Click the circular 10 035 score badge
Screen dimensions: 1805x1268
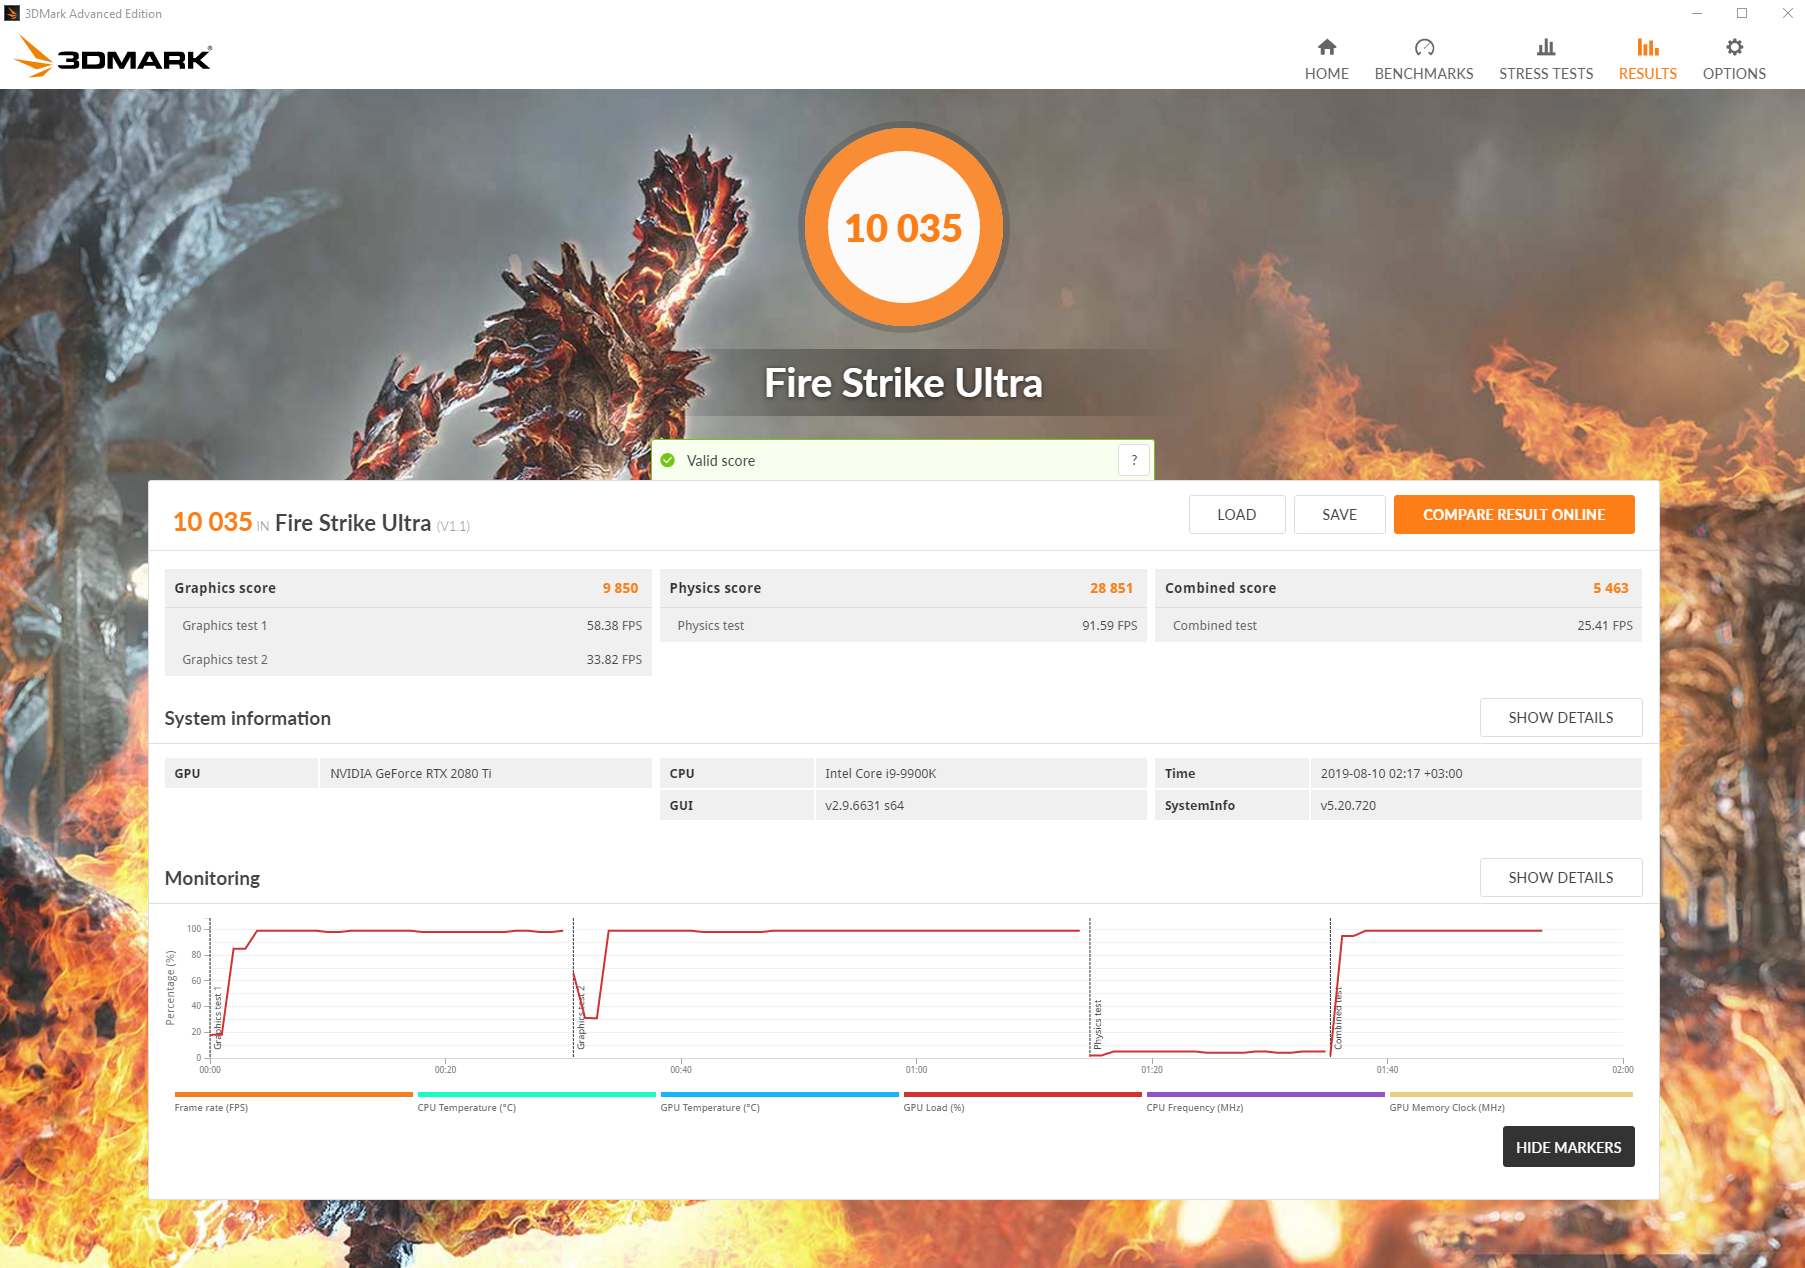[903, 228]
